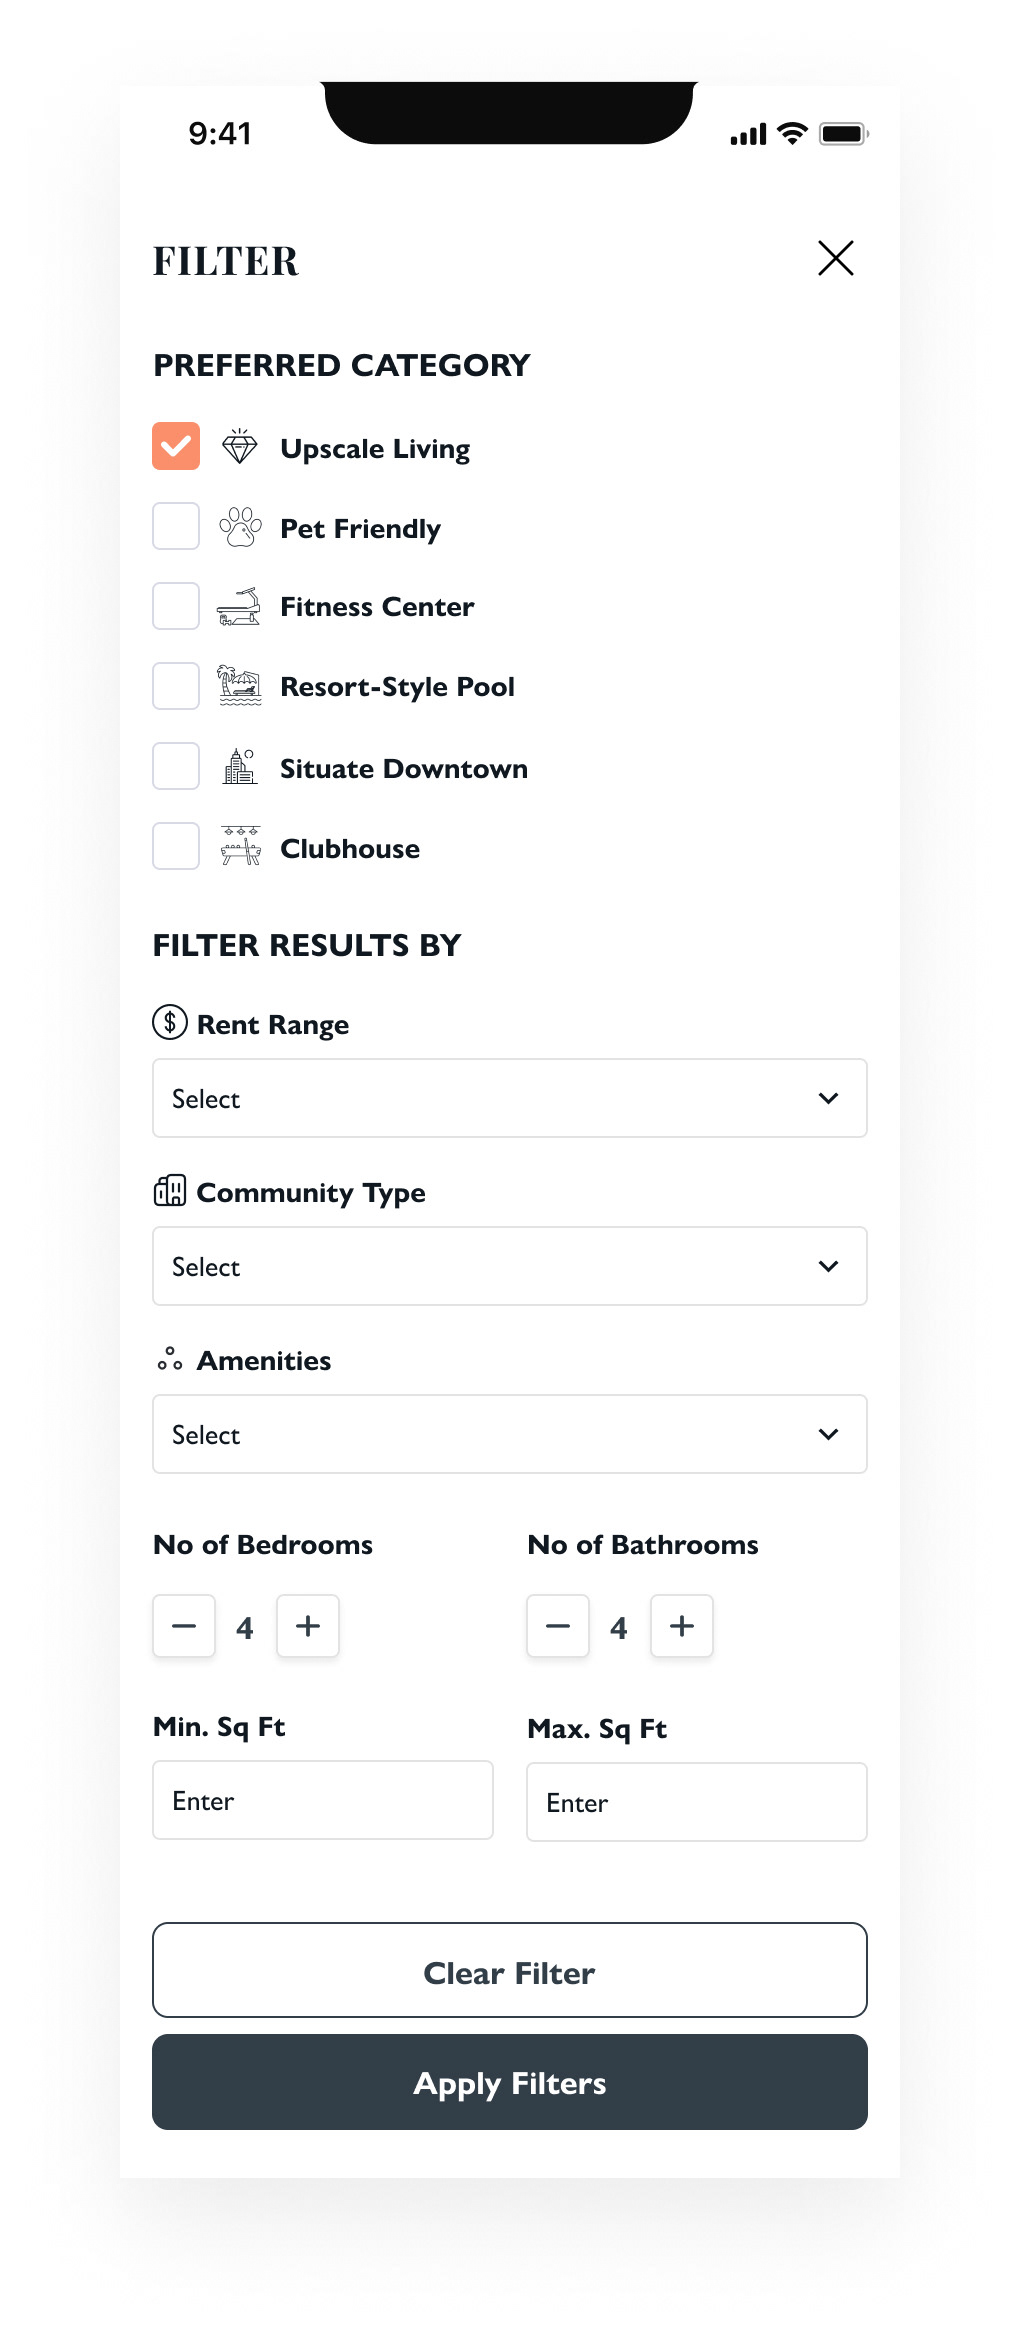Increase number of bedrooms with plus
The image size is (1020, 2338).
click(x=308, y=1626)
